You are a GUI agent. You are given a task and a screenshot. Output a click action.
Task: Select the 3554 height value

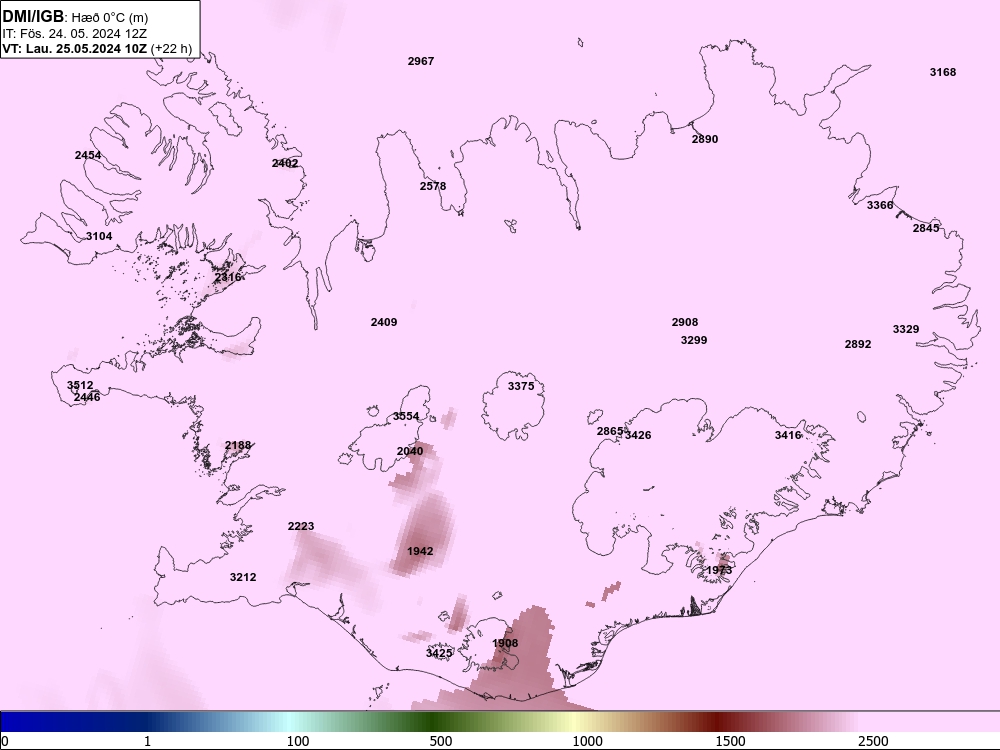(x=406, y=416)
